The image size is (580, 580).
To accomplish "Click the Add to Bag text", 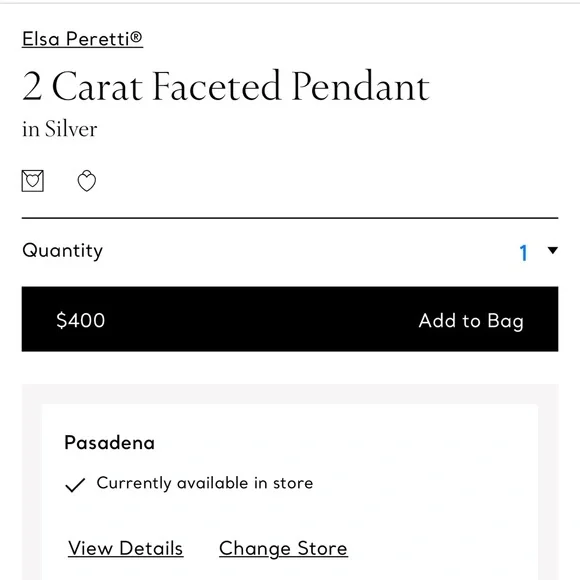I will pos(471,321).
